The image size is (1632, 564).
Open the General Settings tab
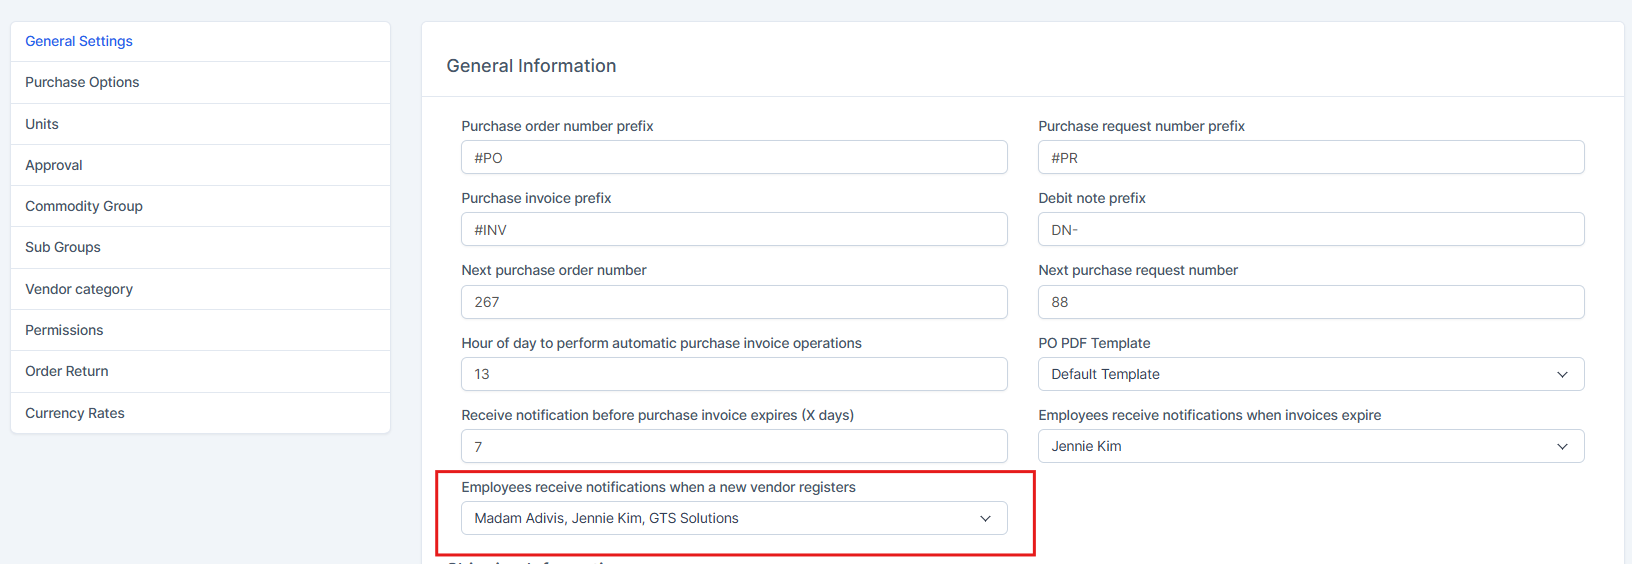[x=79, y=41]
